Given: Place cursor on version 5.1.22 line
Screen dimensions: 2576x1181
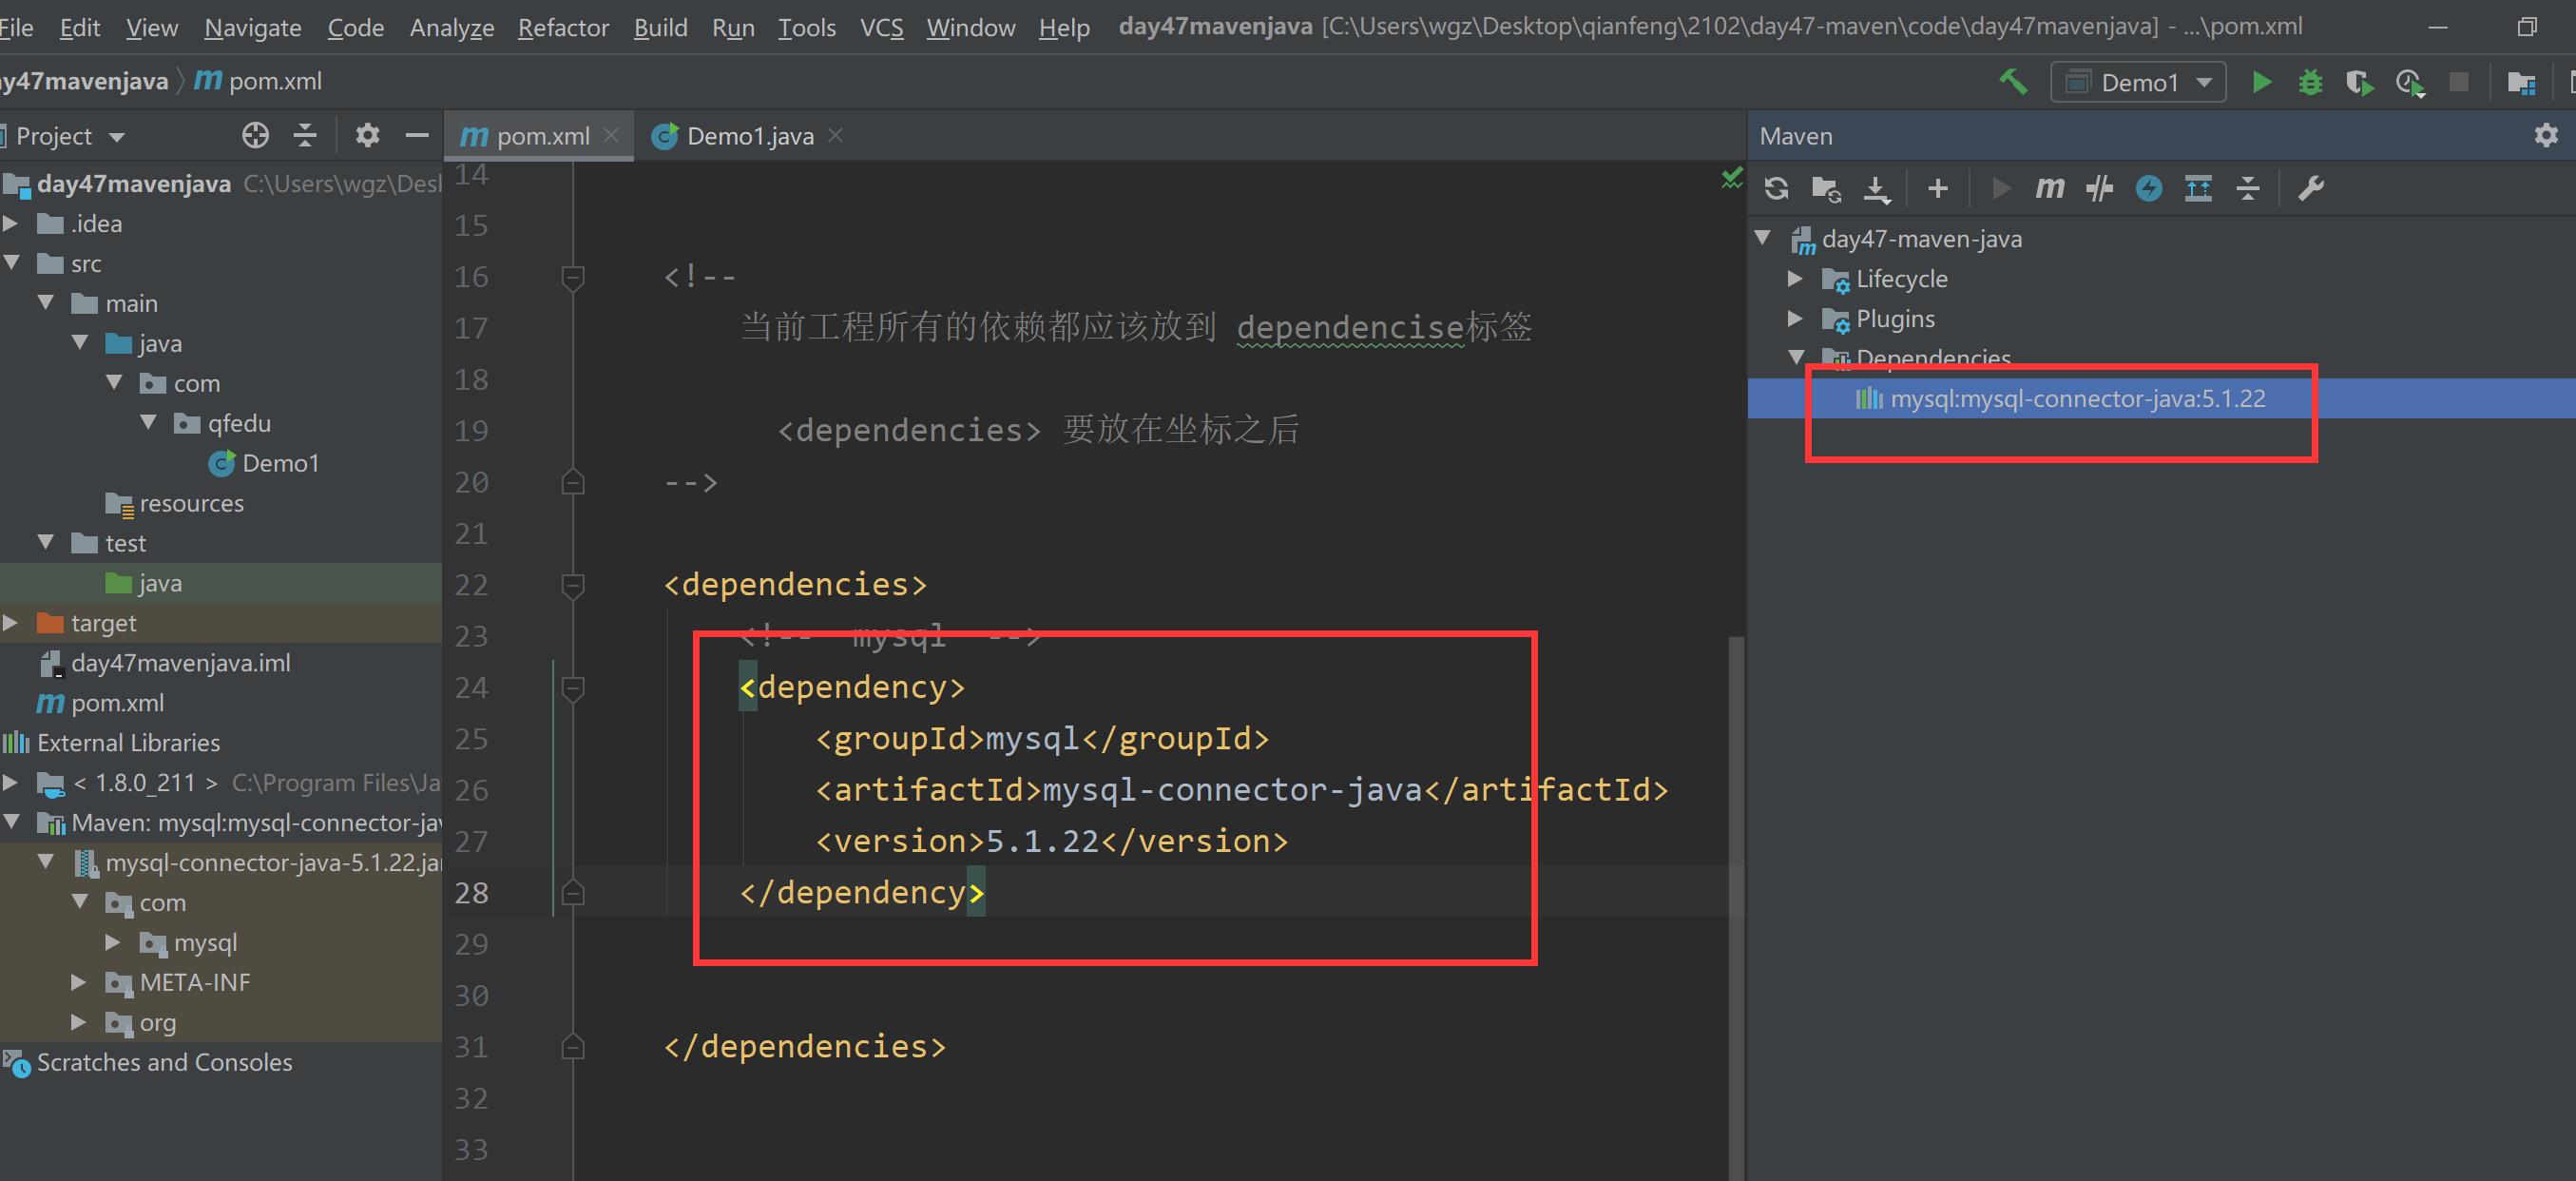Looking at the screenshot, I should [1052, 841].
